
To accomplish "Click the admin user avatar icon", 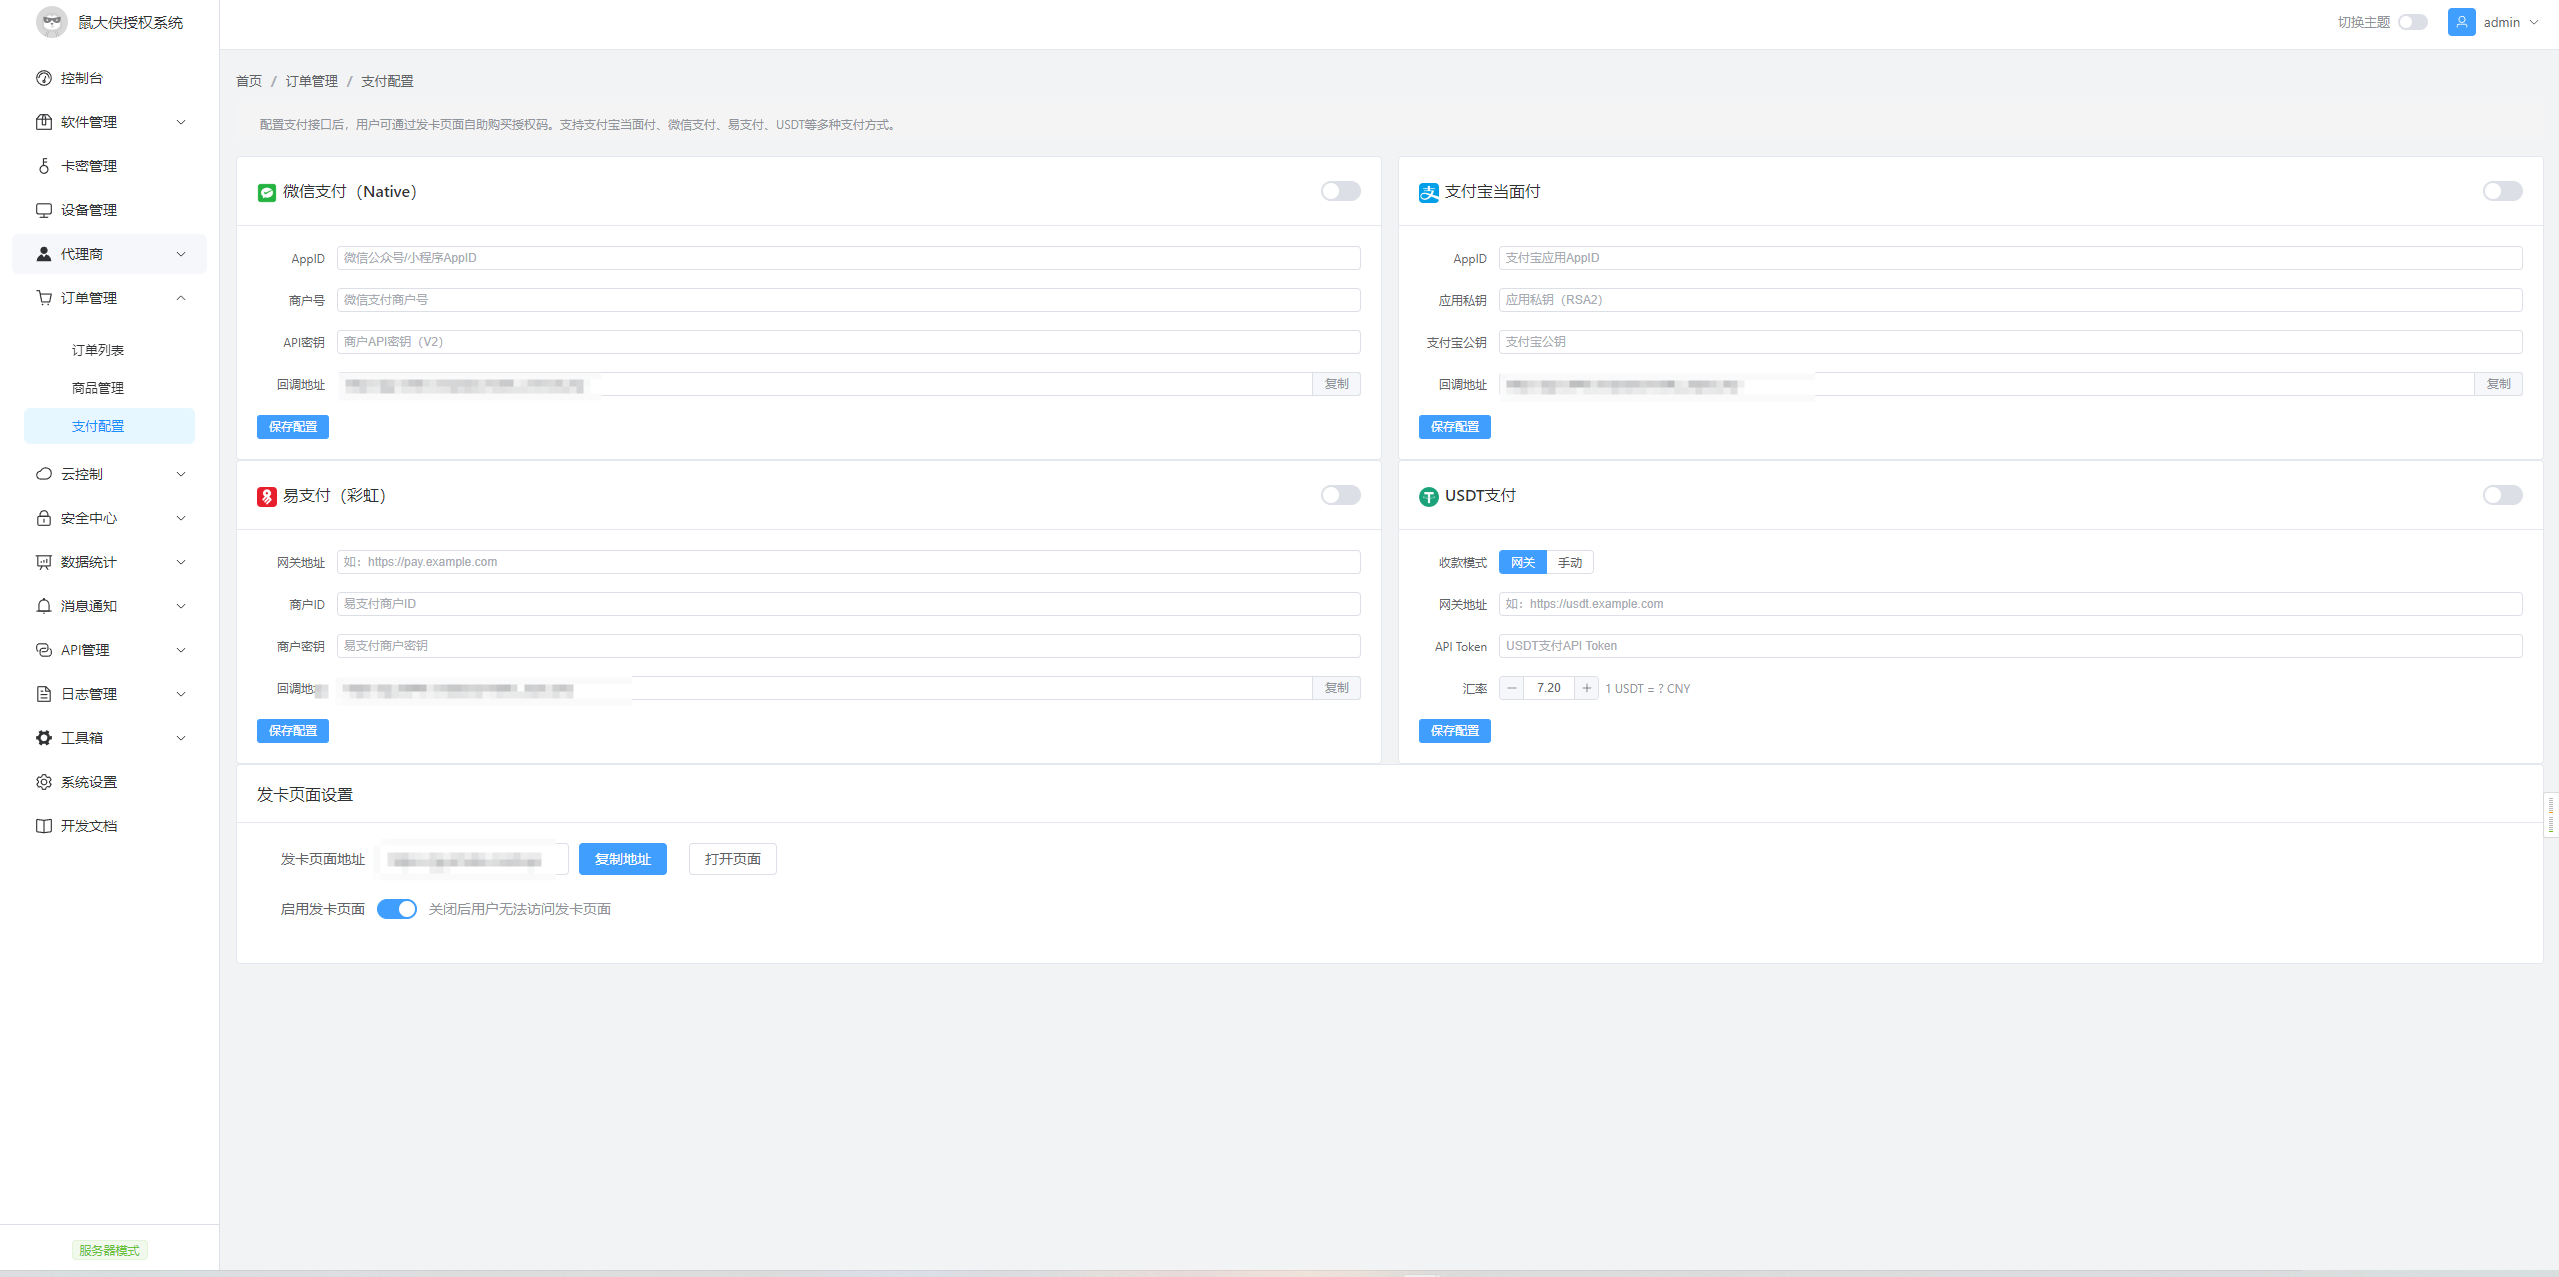I will pyautogui.click(x=2461, y=22).
